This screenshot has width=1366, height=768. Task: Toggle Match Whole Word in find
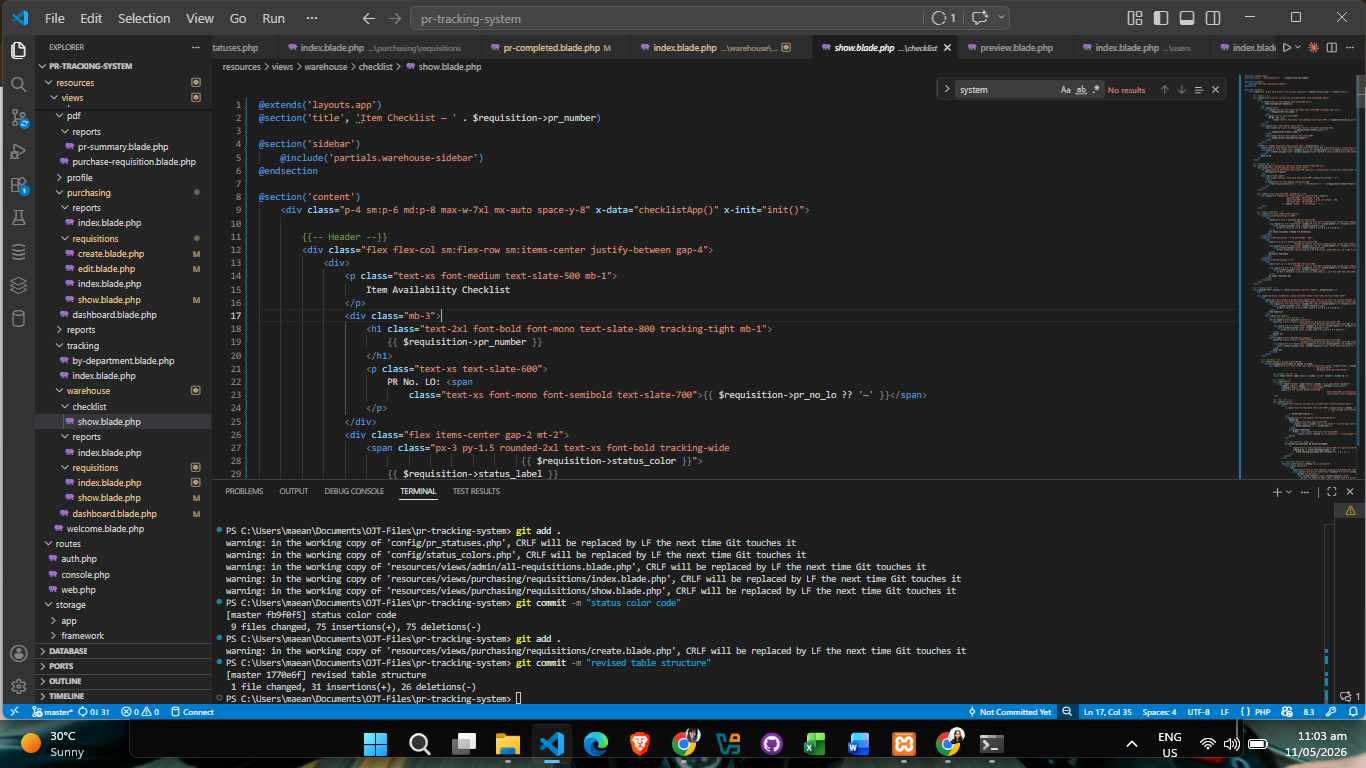click(x=1081, y=90)
